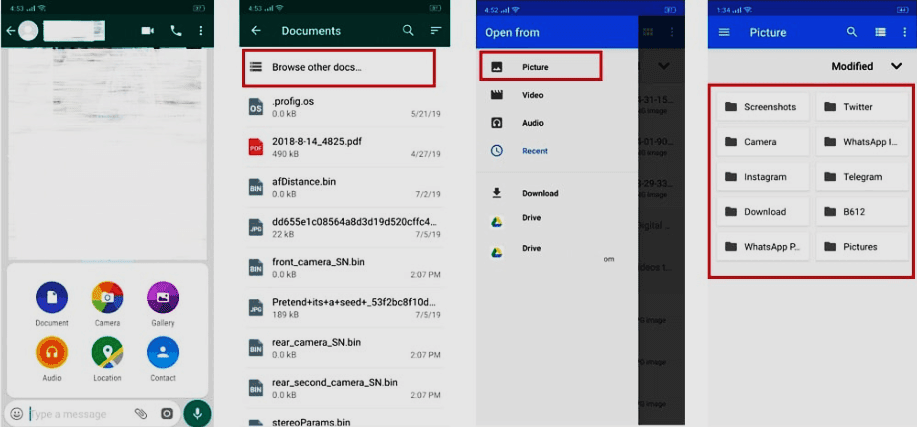Tap the Document attachment icon
This screenshot has width=917, height=427.
[x=52, y=298]
